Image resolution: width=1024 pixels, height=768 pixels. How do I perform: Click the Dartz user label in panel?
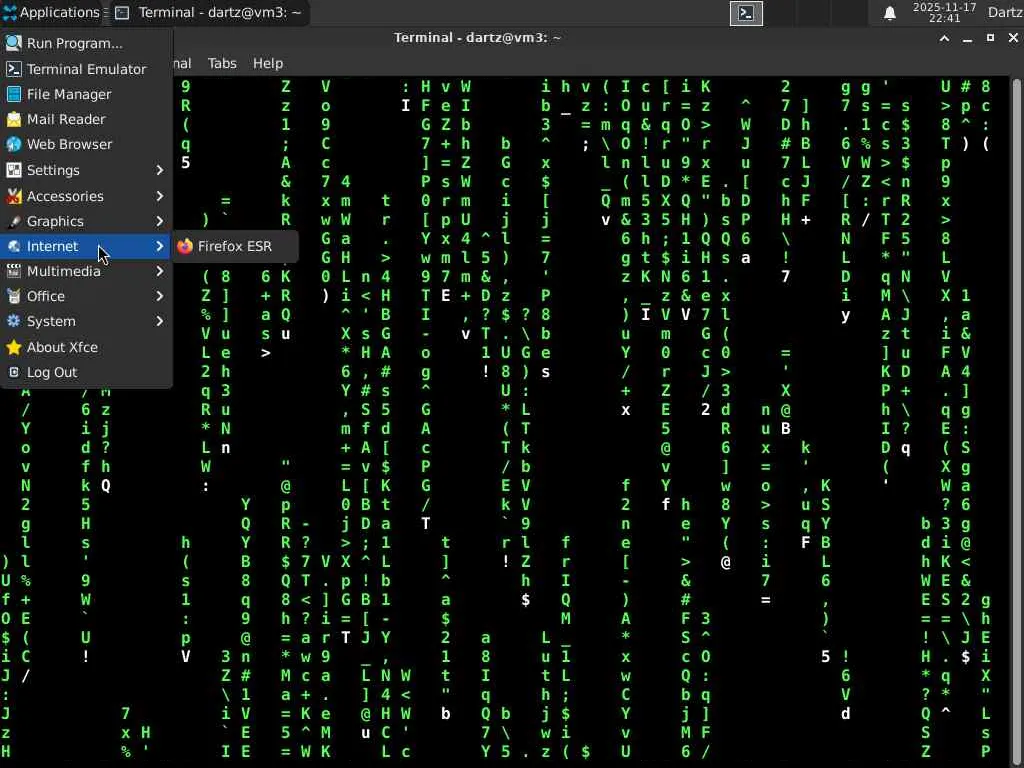[1004, 12]
